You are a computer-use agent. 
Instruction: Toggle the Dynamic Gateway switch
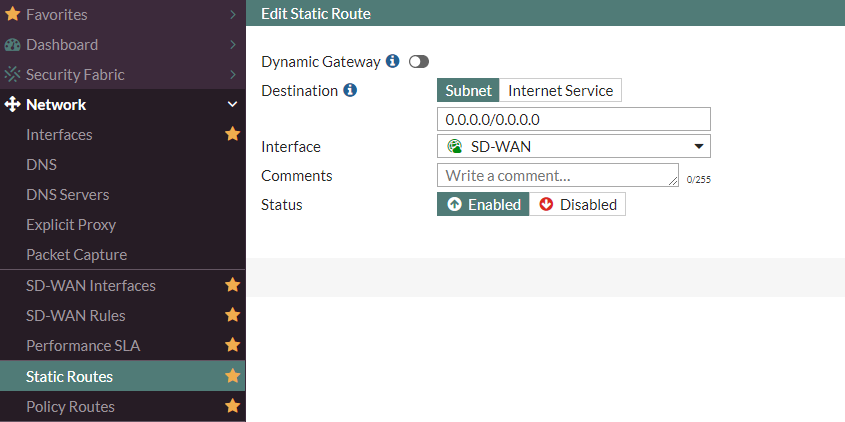pyautogui.click(x=419, y=62)
